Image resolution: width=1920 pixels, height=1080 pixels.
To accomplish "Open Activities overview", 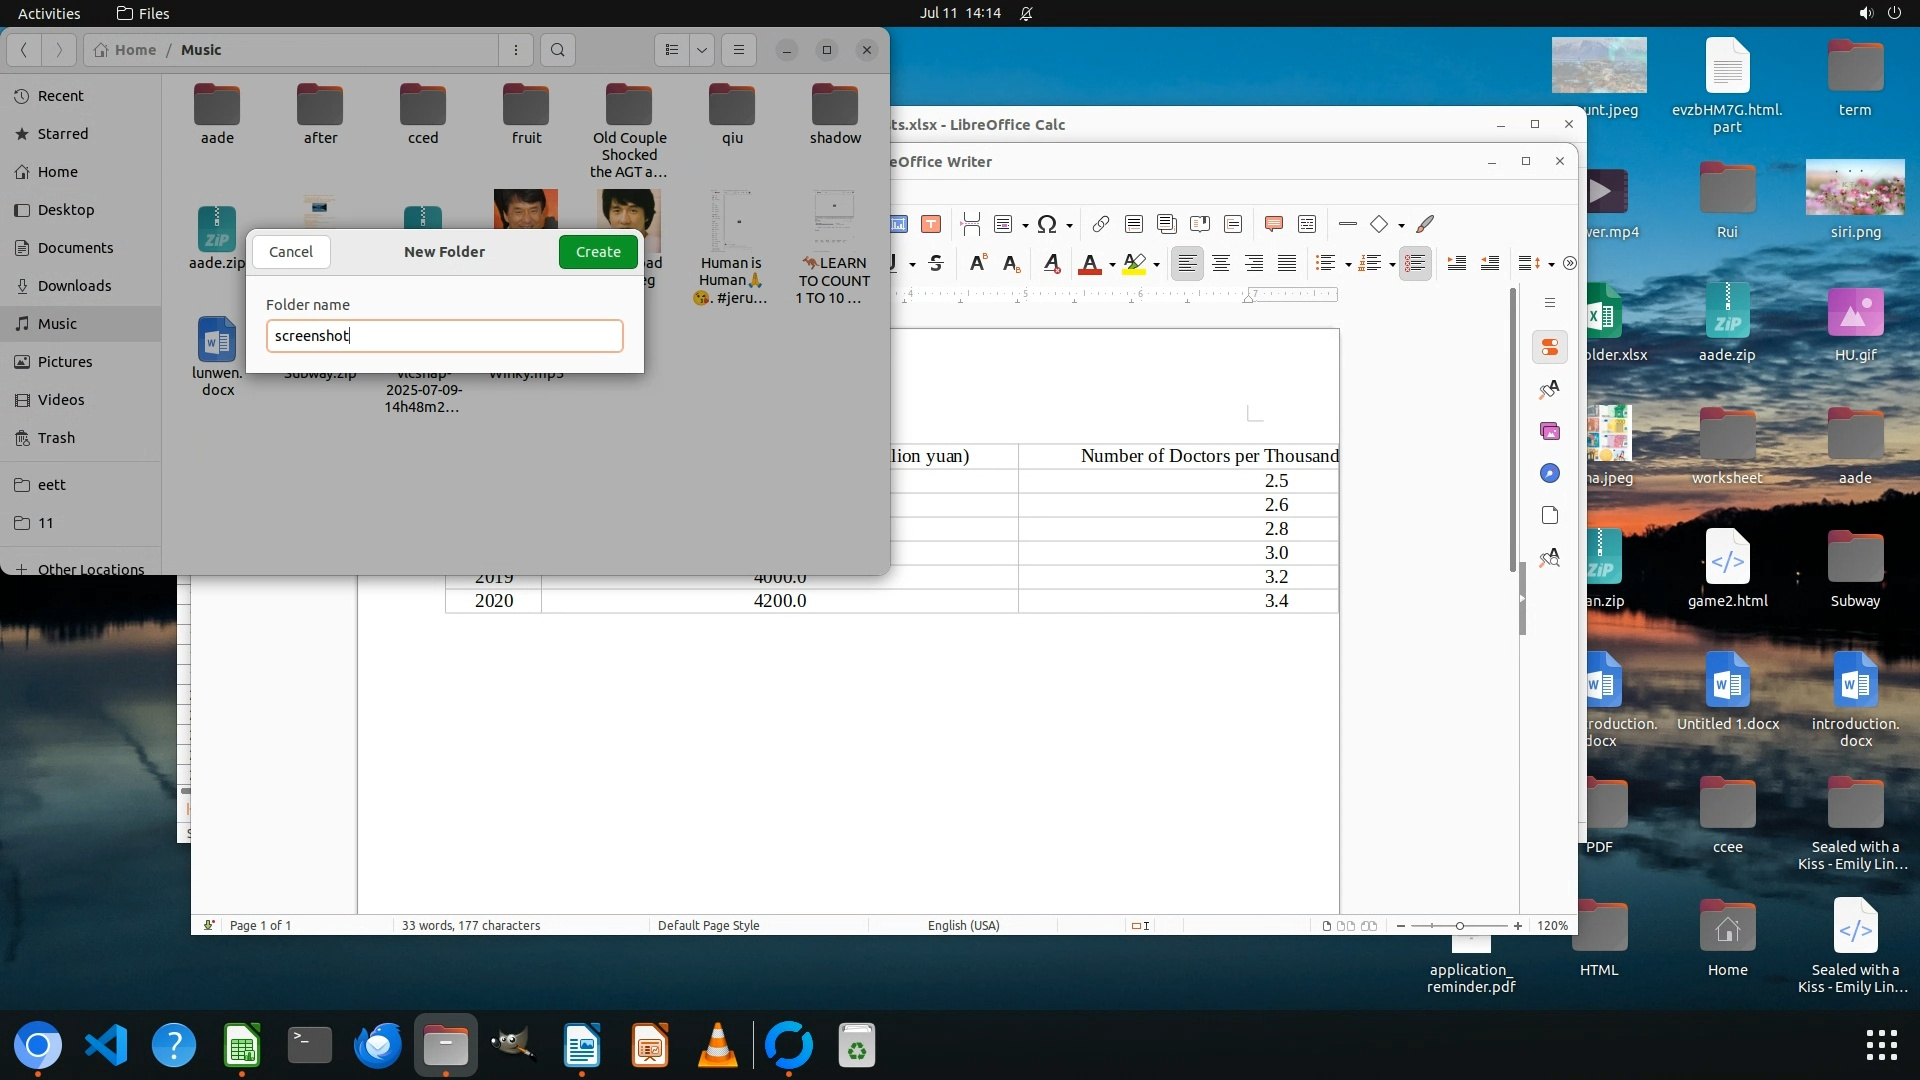I will [49, 13].
